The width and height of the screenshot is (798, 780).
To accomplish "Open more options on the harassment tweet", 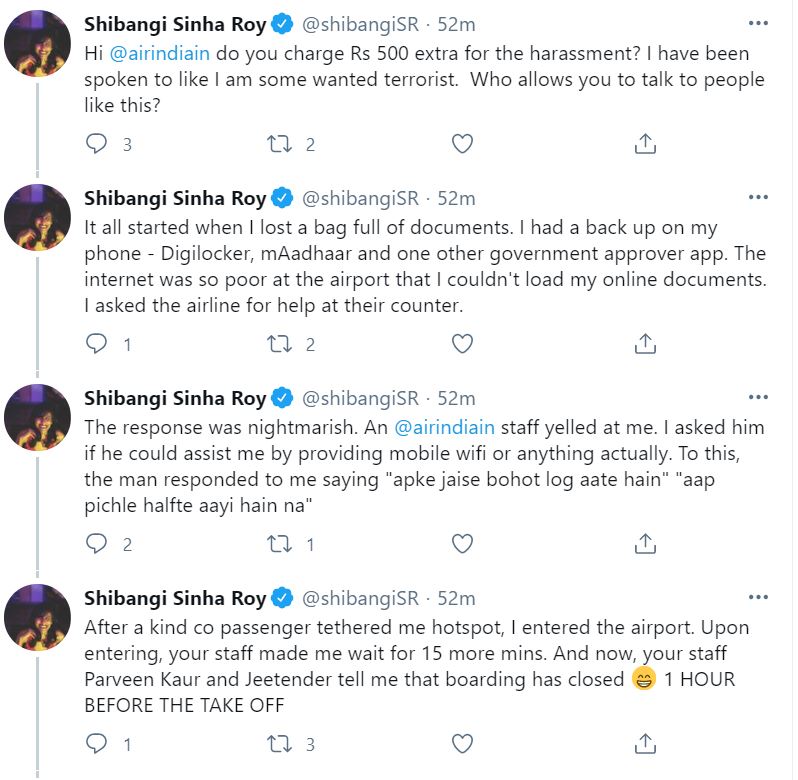I will pos(760,23).
